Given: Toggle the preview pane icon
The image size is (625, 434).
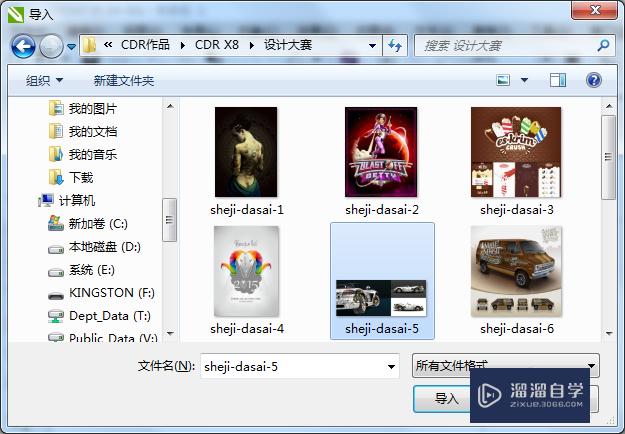Looking at the screenshot, I should [558, 80].
